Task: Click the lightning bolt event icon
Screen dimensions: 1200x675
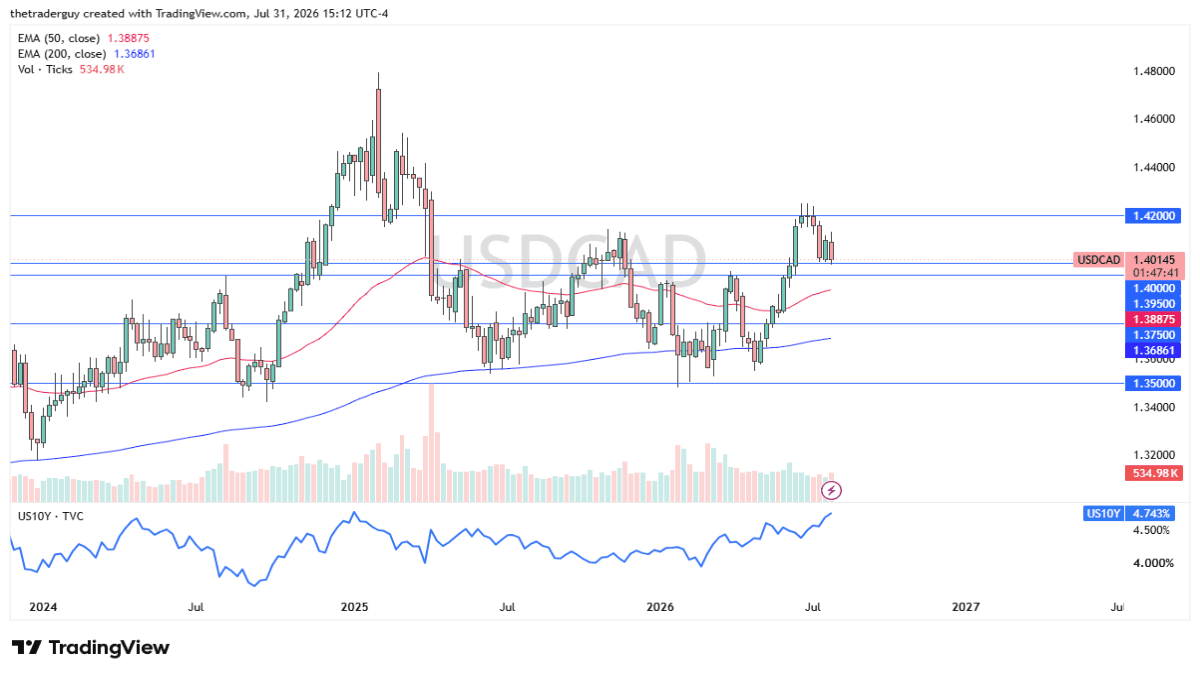Action: [x=832, y=490]
